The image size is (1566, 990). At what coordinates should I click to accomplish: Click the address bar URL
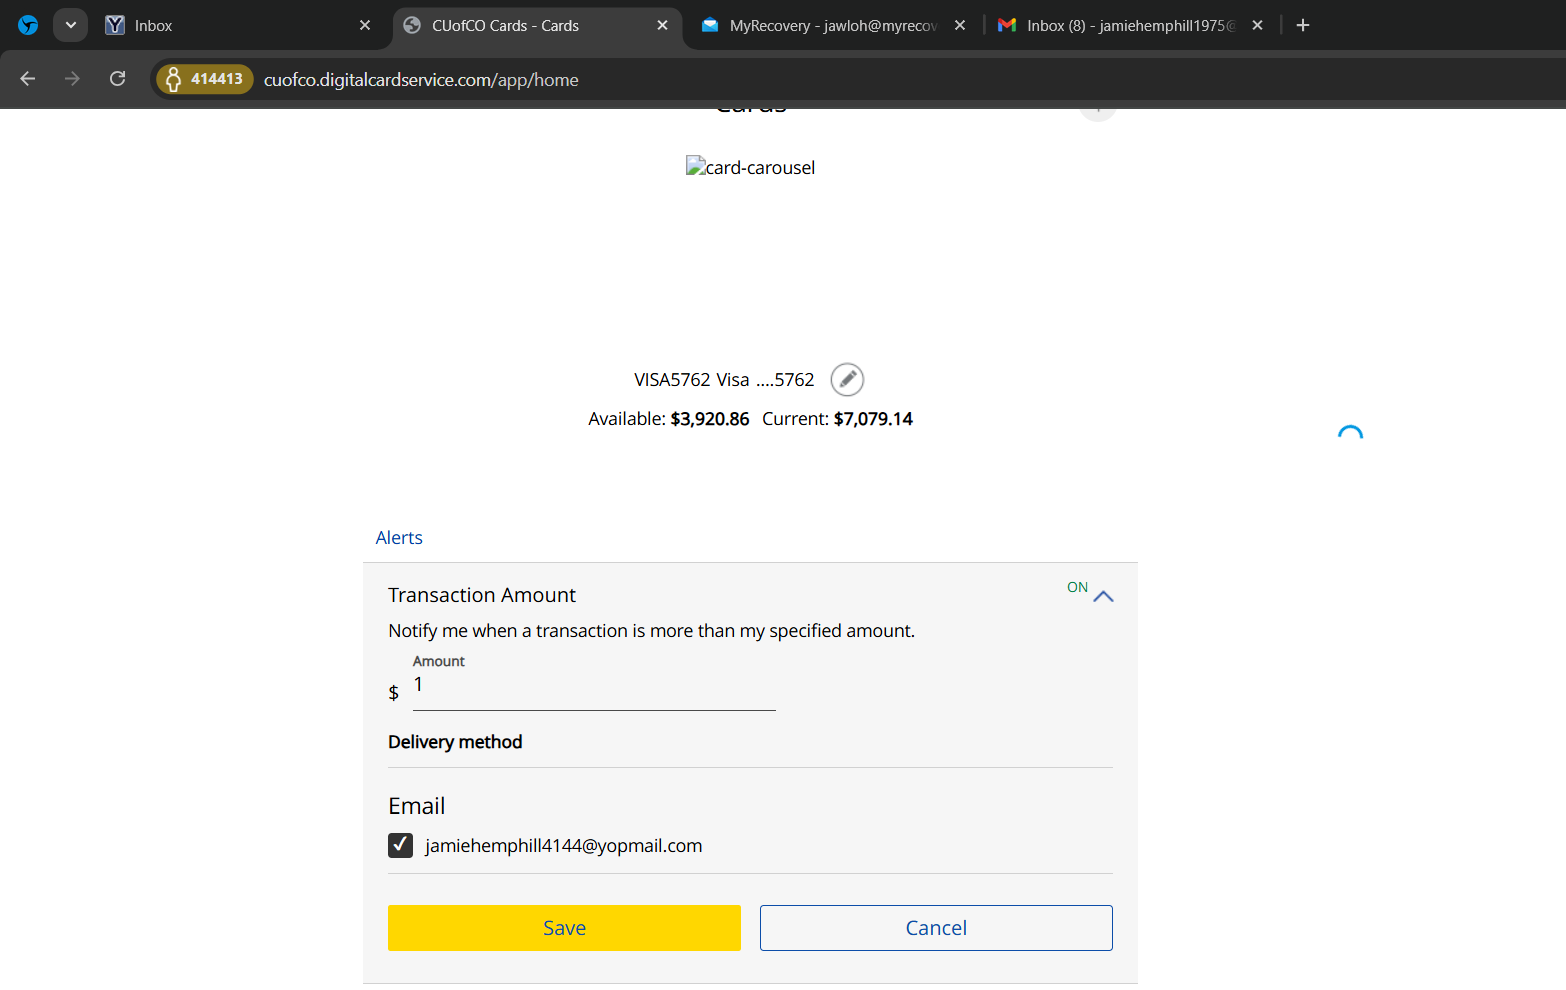[420, 80]
